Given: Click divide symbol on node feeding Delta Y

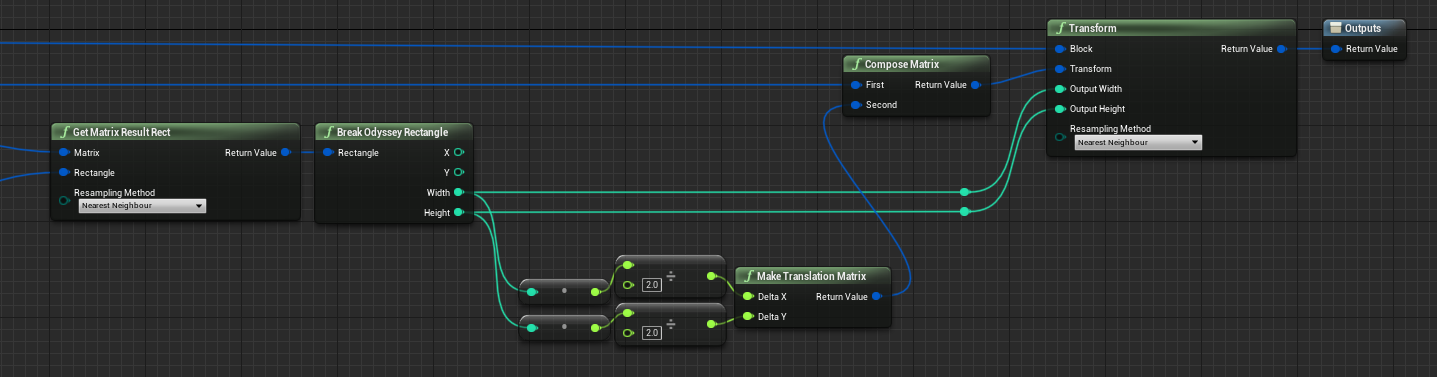Looking at the screenshot, I should pos(672,323).
